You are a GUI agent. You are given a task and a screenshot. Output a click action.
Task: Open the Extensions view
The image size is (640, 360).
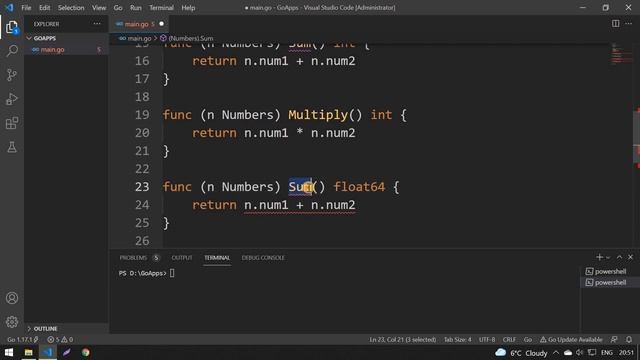point(12,123)
